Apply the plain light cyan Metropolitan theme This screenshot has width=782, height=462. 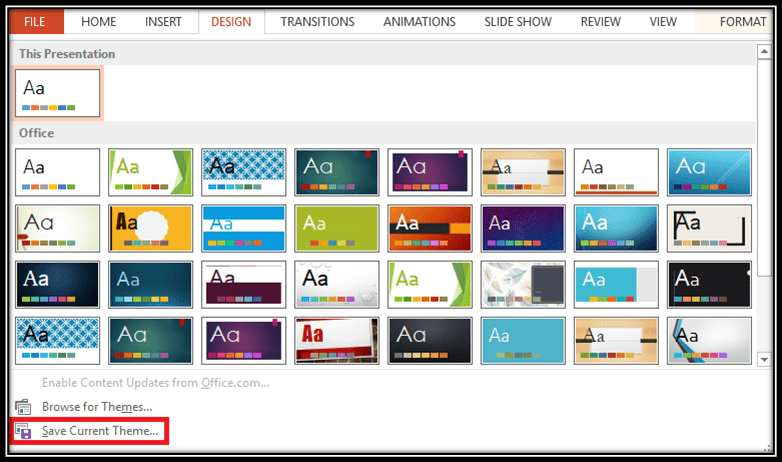[523, 341]
